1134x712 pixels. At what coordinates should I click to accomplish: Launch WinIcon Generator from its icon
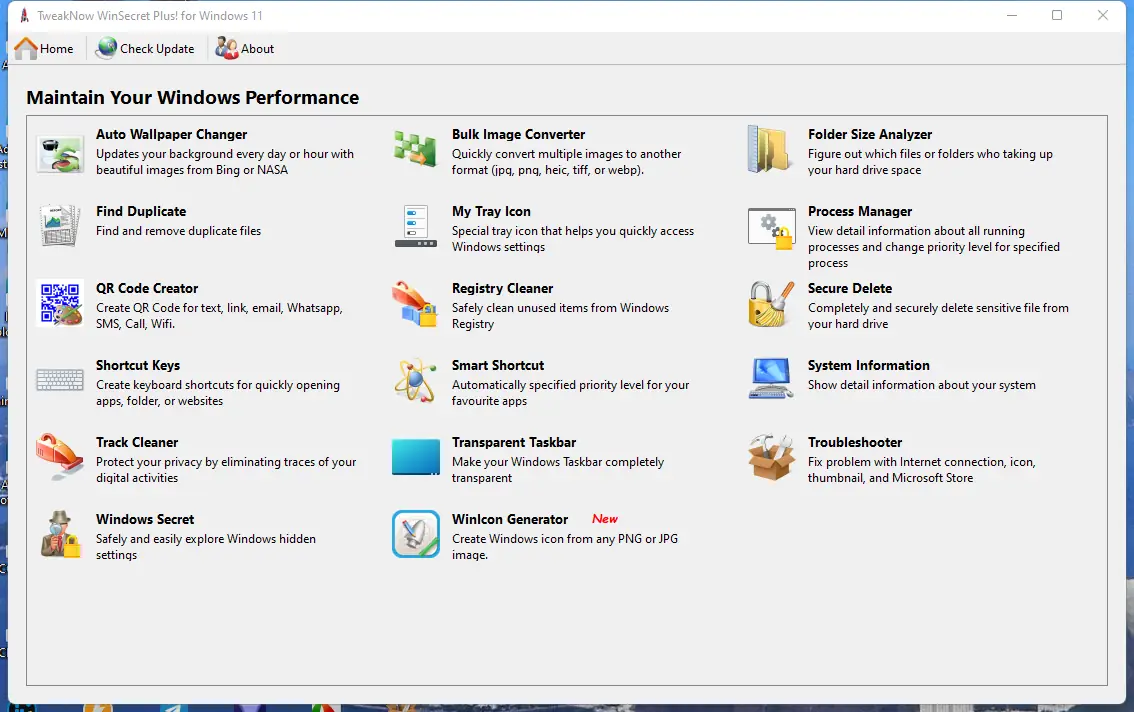click(x=415, y=534)
